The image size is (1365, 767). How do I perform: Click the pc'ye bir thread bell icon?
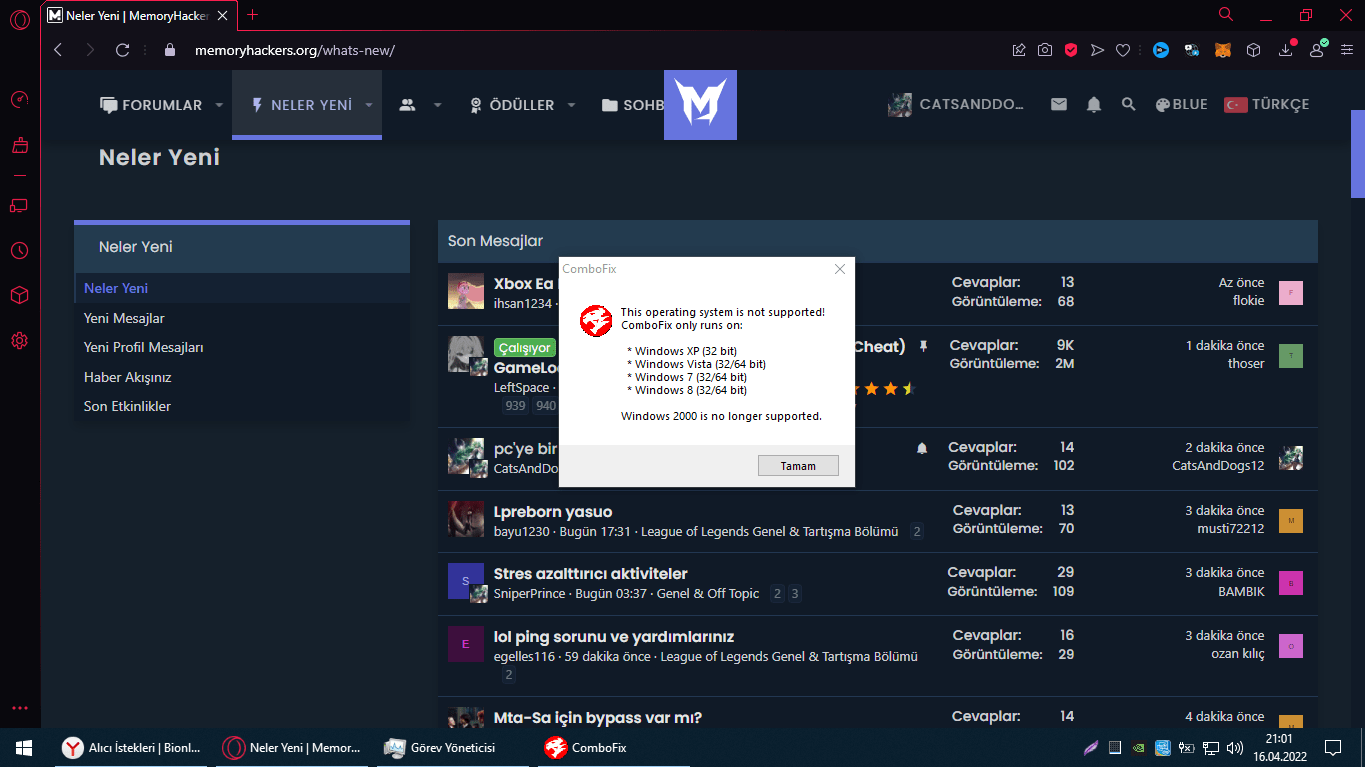pos(922,448)
